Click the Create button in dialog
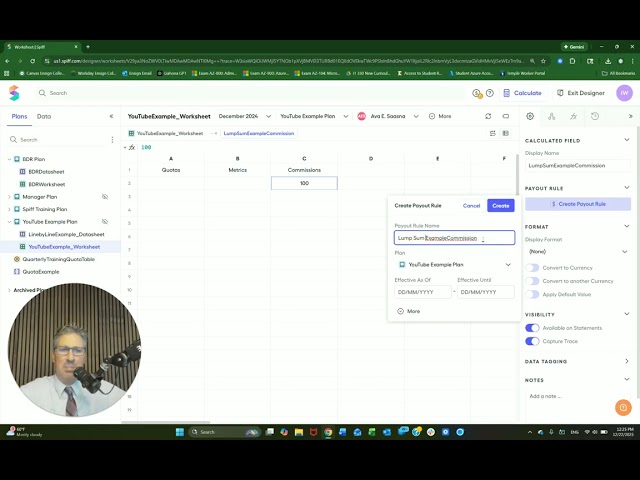 (500, 206)
